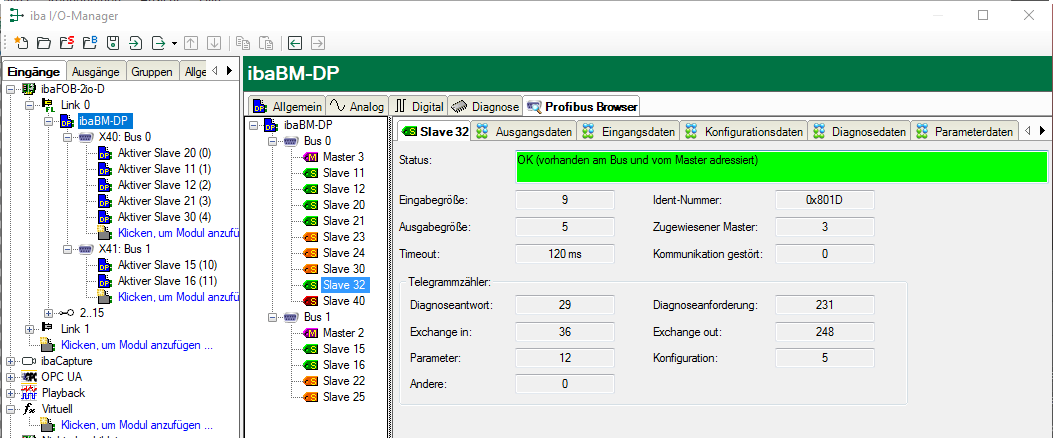Create a new I/O configuration
Screen dimensions: 1054x438
point(22,43)
